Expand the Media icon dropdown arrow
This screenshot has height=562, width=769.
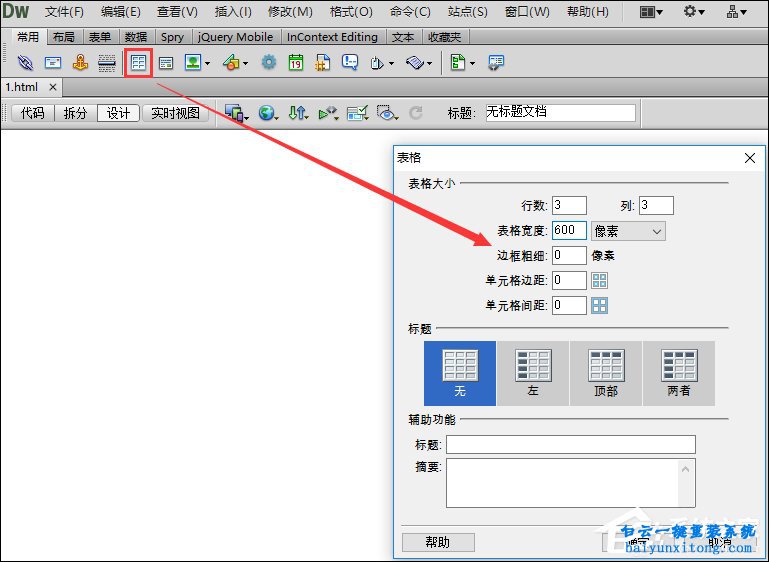click(x=245, y=63)
